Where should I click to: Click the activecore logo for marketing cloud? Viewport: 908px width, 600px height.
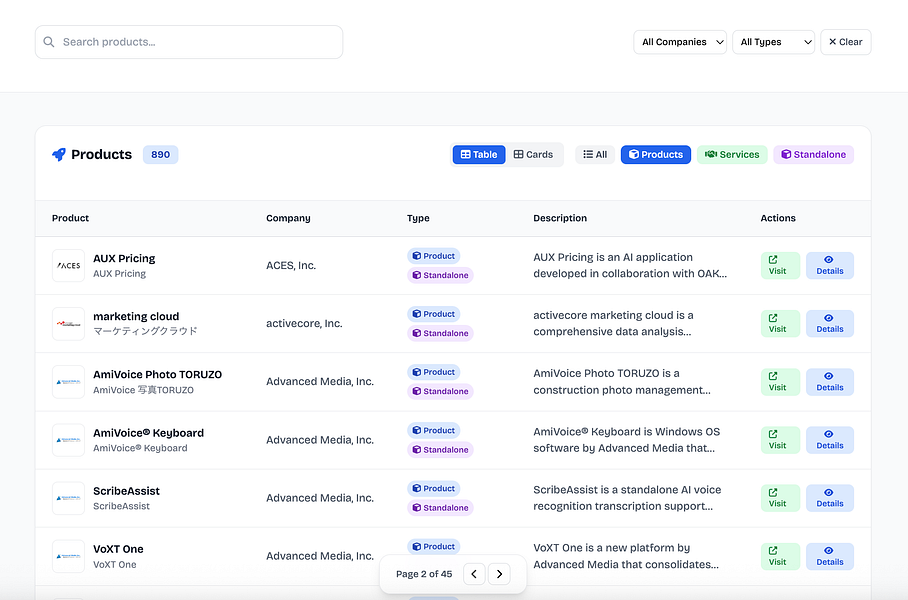[x=68, y=324]
